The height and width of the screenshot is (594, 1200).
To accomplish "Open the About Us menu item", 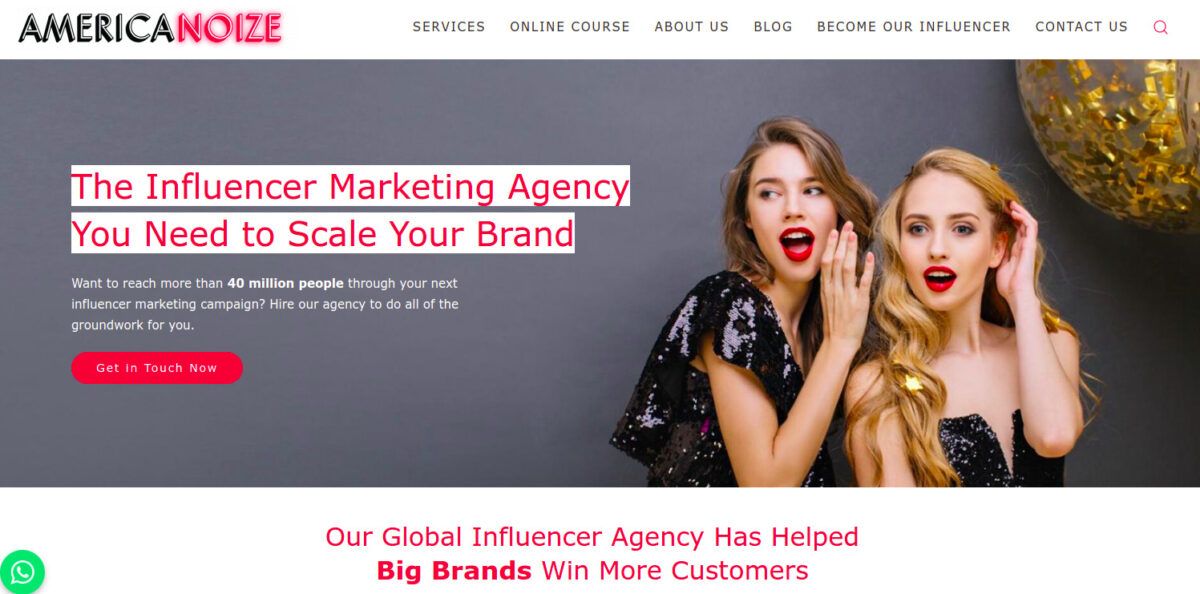I will click(692, 27).
